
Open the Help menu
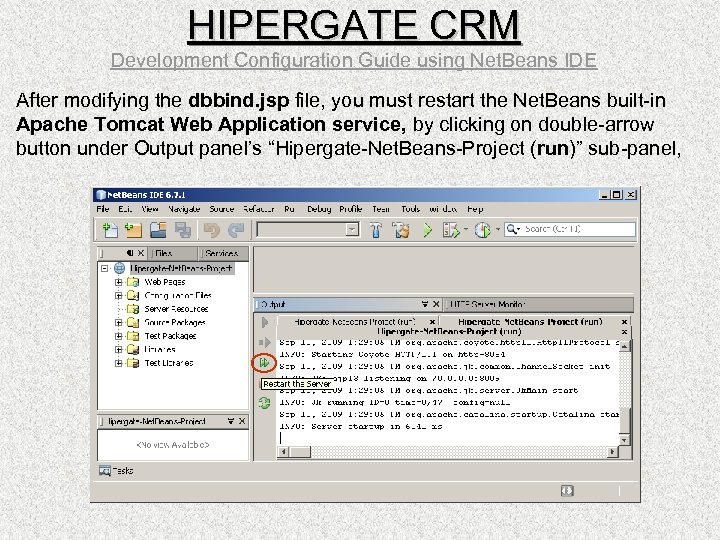pyautogui.click(x=475, y=209)
